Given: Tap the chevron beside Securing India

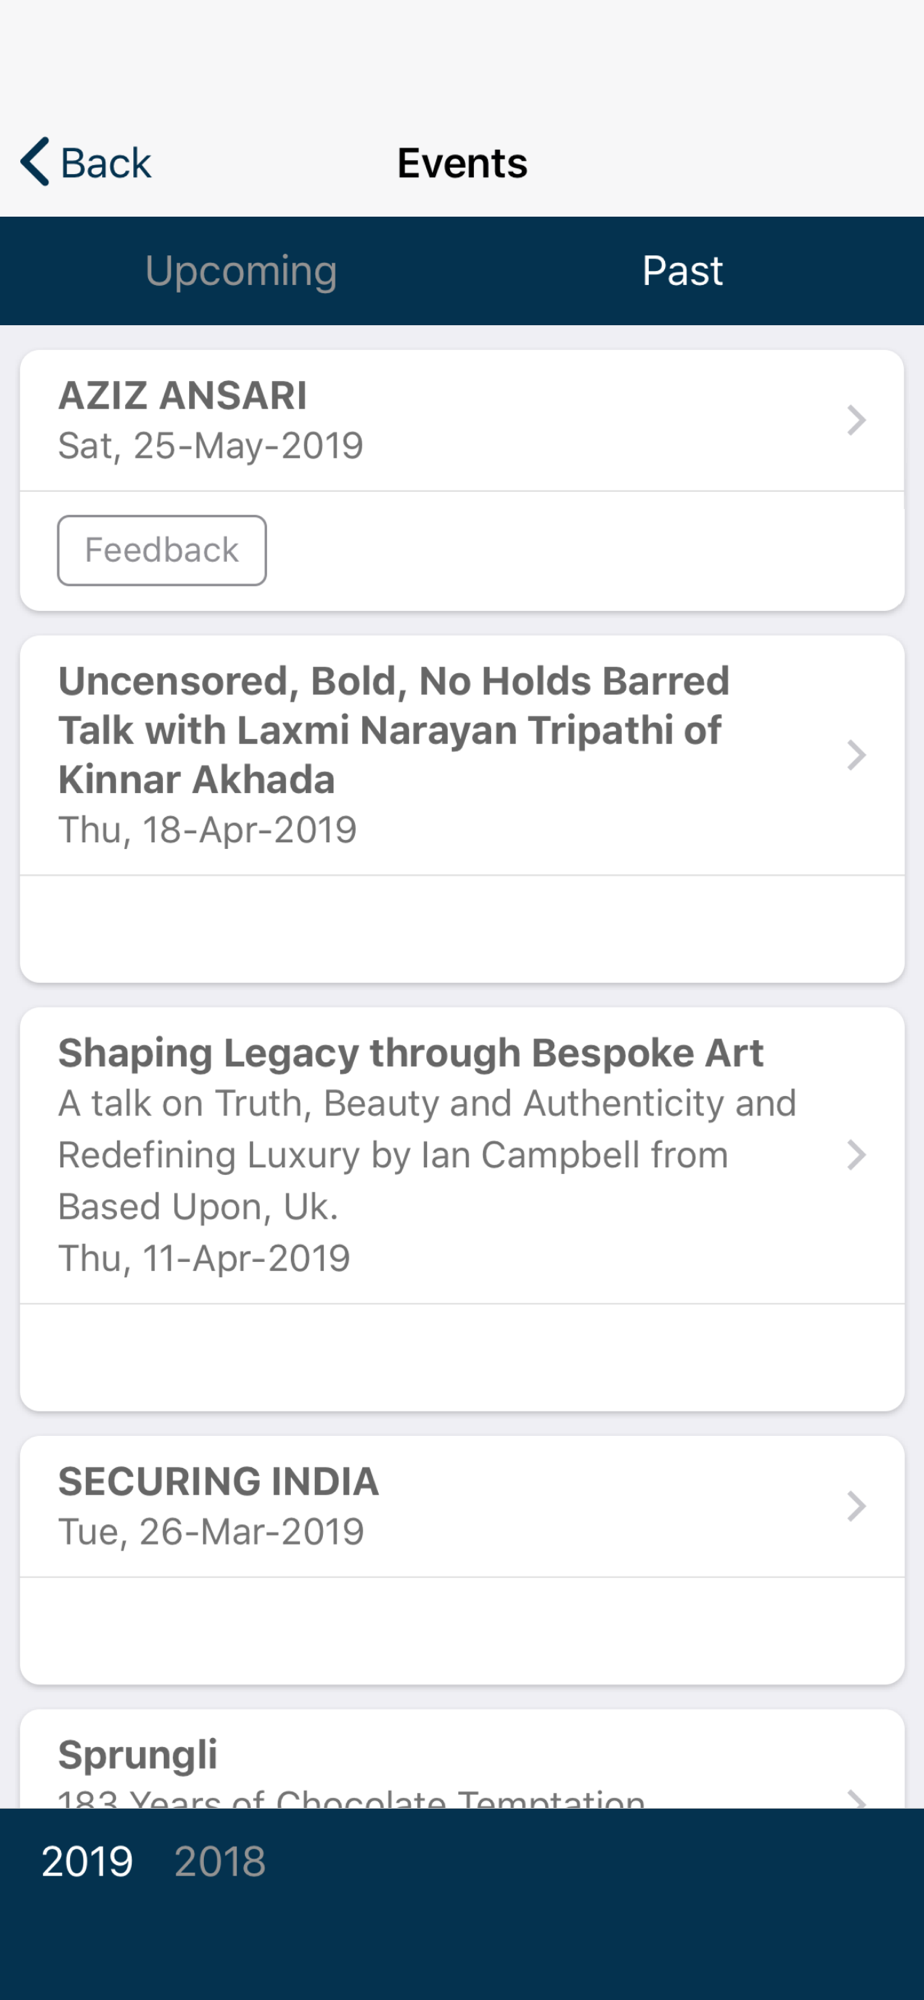Looking at the screenshot, I should pyautogui.click(x=856, y=1506).
